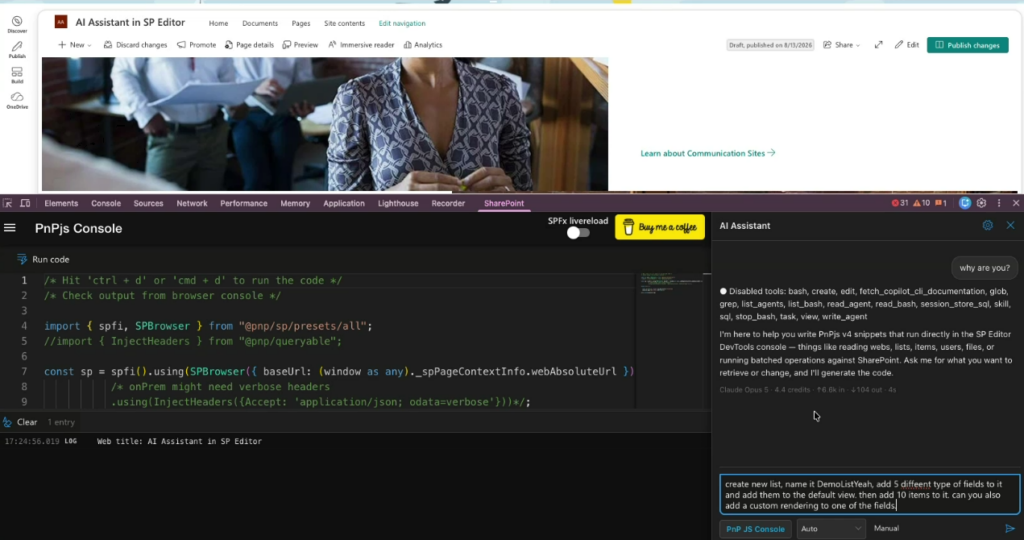Open Site contents navigation link
The image size is (1024, 540).
(344, 24)
